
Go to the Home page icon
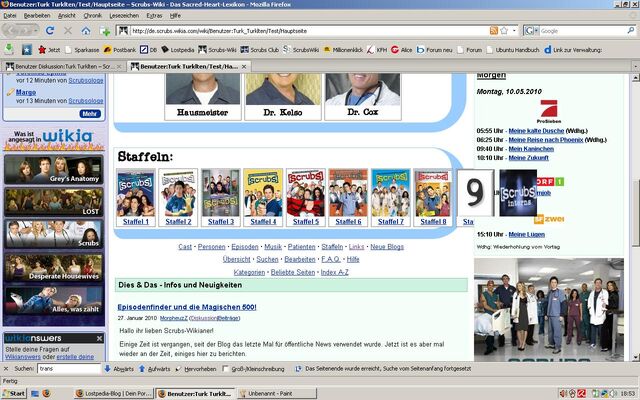(86, 31)
